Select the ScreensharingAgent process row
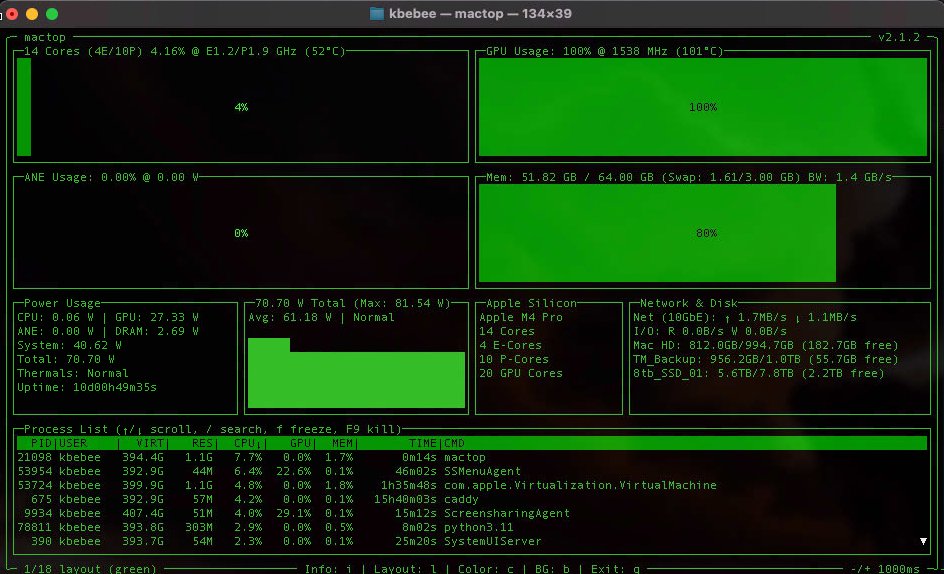This screenshot has width=944, height=574. tap(471, 513)
